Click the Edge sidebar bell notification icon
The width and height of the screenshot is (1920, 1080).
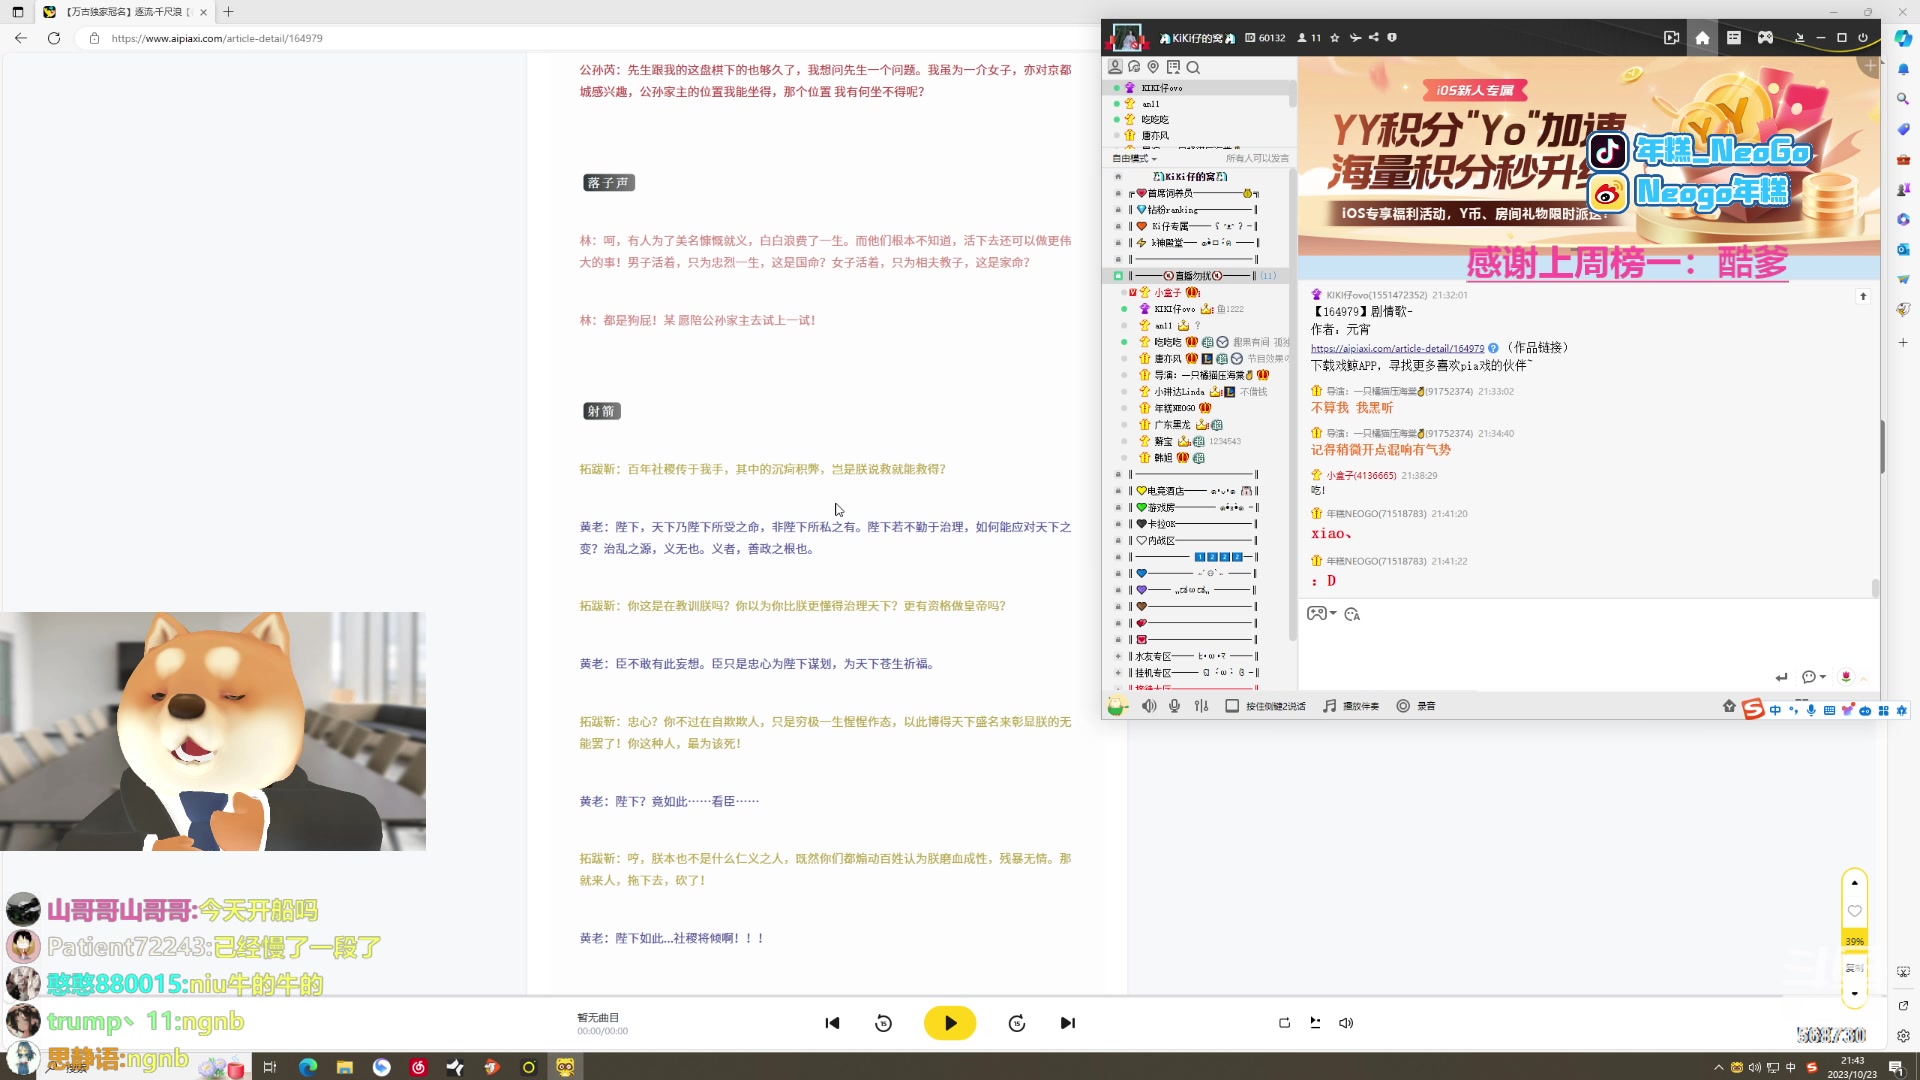[x=1903, y=69]
